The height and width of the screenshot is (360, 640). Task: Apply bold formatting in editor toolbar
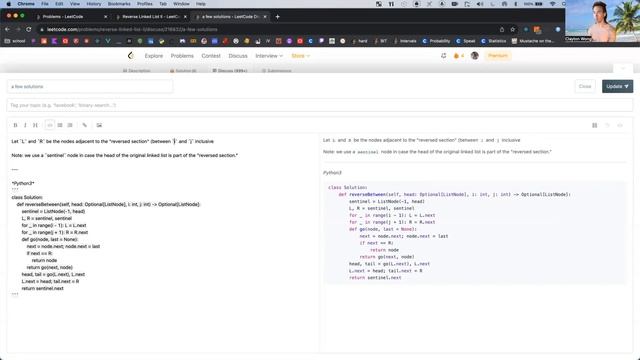[x=16, y=125]
